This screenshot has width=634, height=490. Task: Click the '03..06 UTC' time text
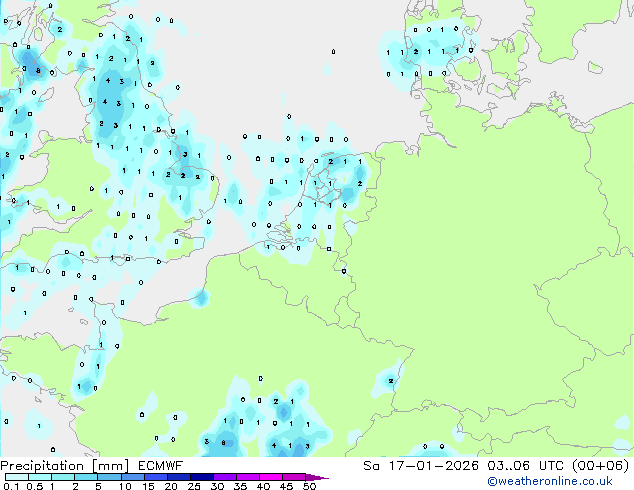[x=525, y=466]
